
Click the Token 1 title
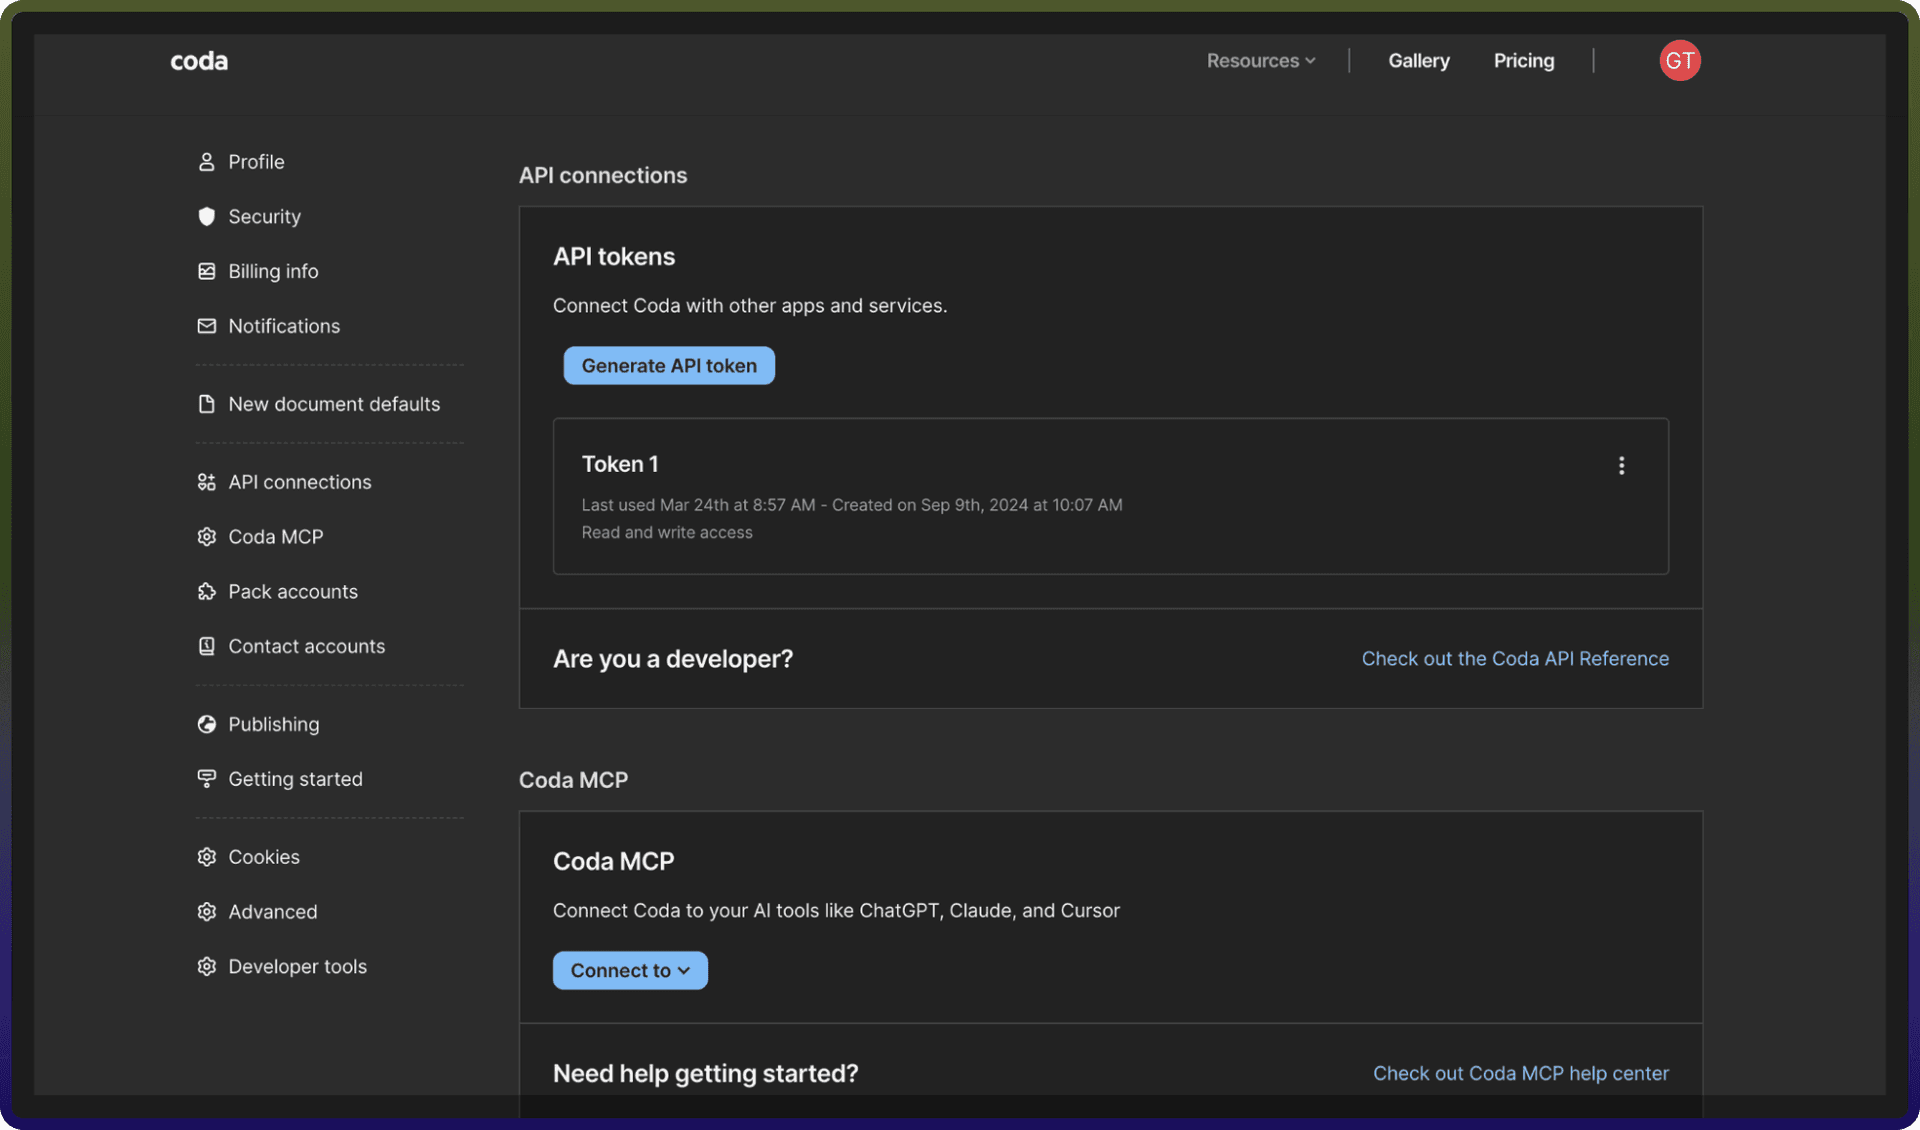coord(620,464)
